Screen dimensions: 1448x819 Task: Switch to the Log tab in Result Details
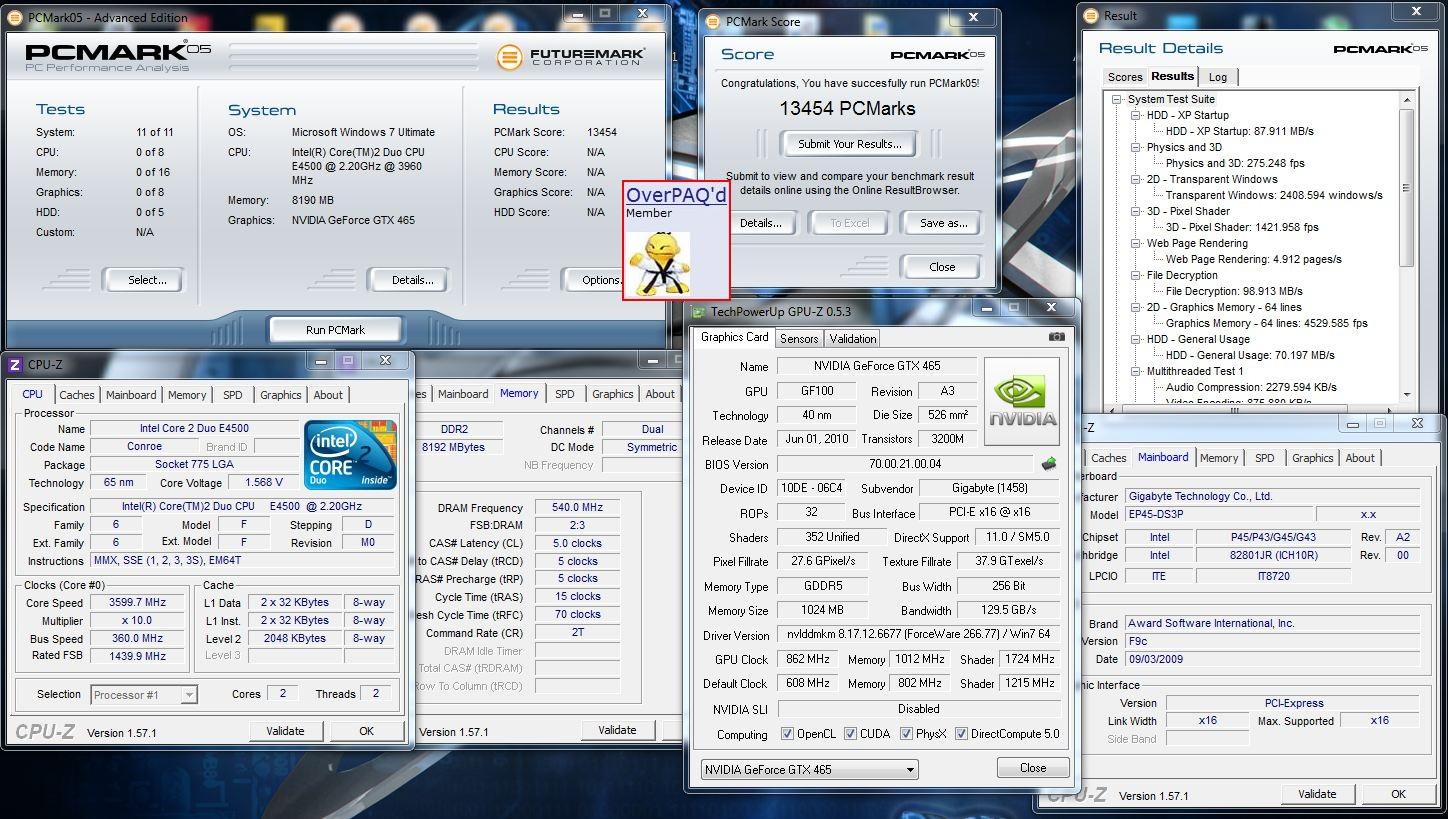(x=1217, y=77)
